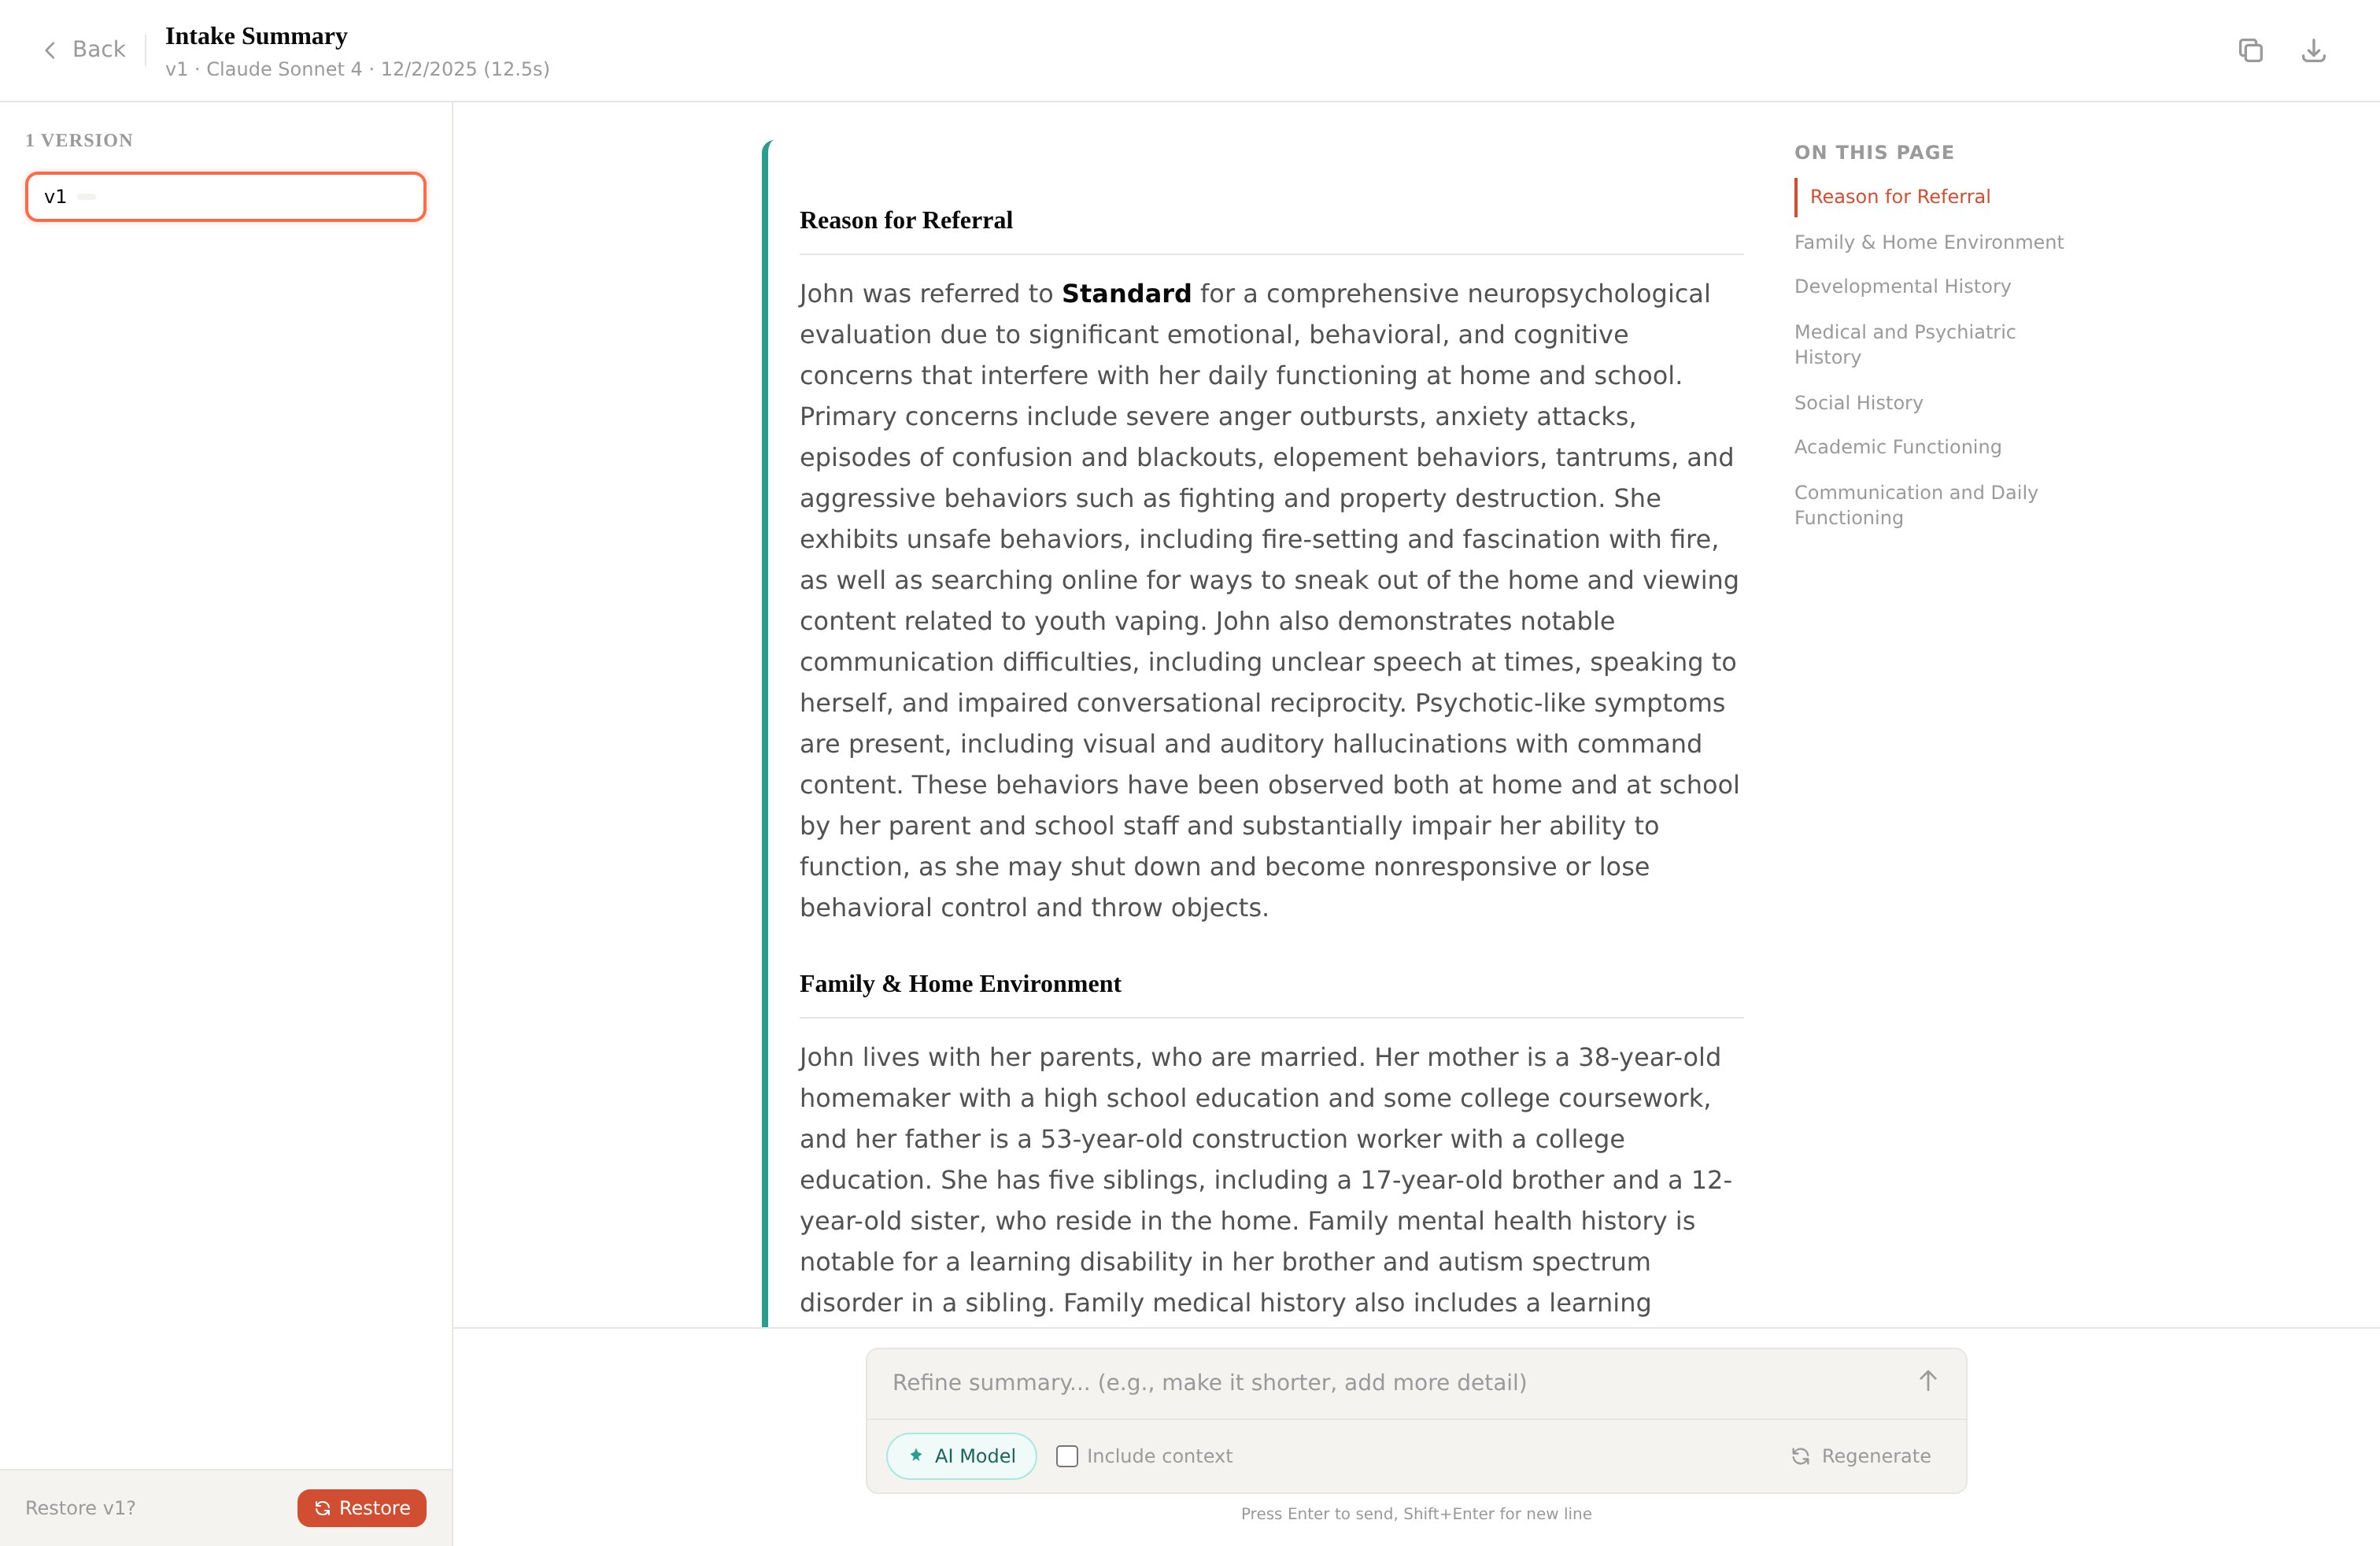Click the copy summary icon
Viewport: 2380px width, 1546px height.
pos(2252,50)
